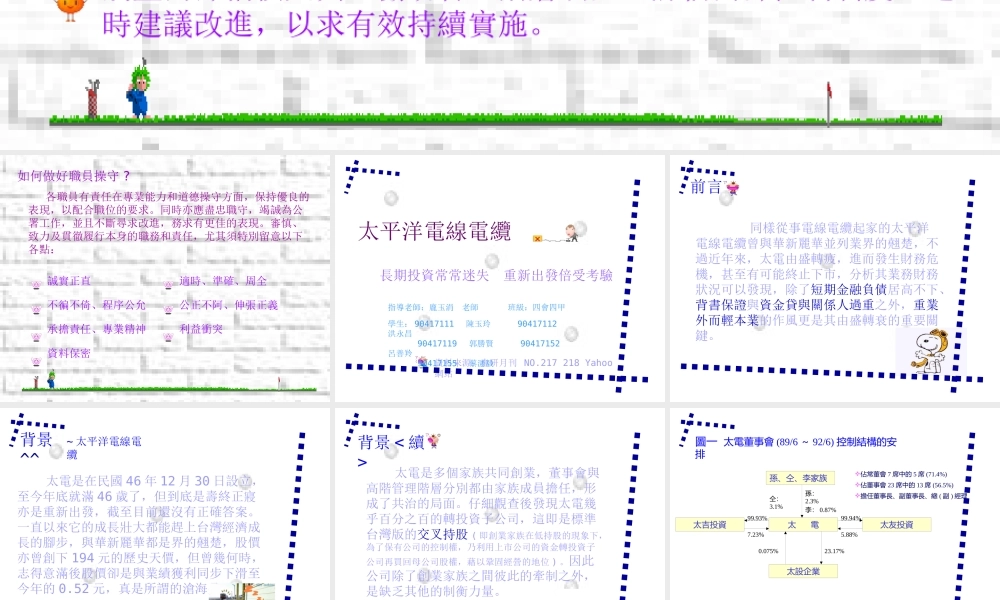Click the 太友投資 box in the diagram
Viewport: 1000px width, 600px height.
pyautogui.click(x=896, y=525)
